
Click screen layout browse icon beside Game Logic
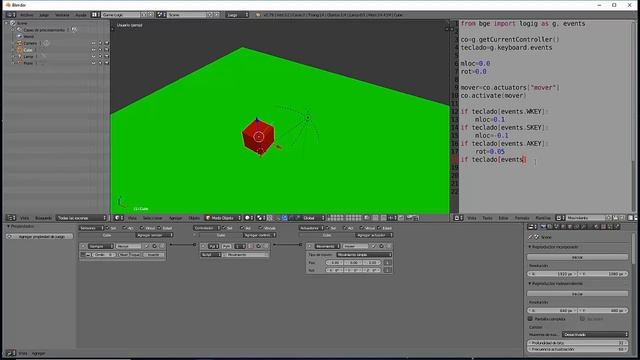96,15
